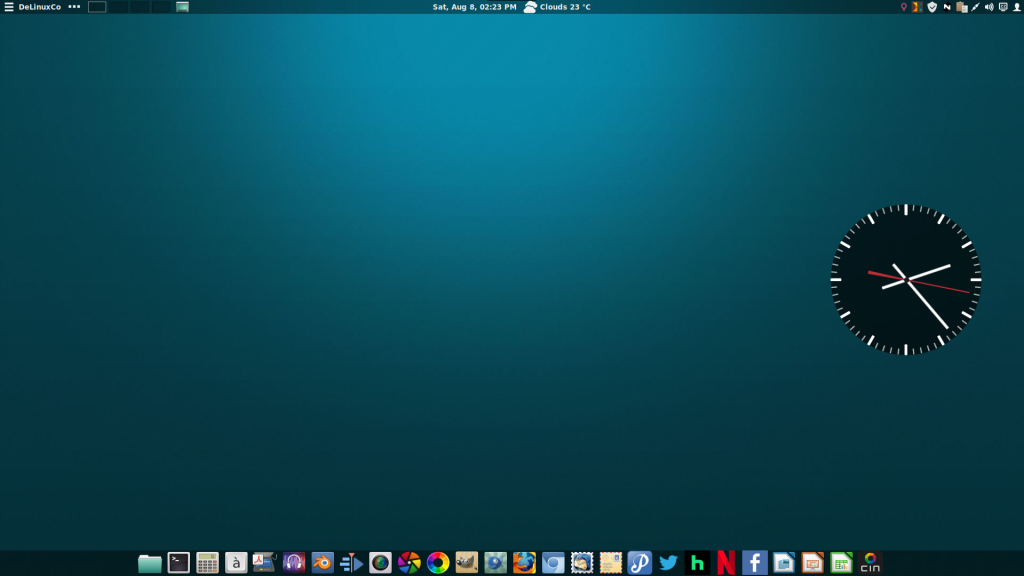Screen dimensions: 1024x576
Task: Open the volume control in system tray
Action: (989, 7)
